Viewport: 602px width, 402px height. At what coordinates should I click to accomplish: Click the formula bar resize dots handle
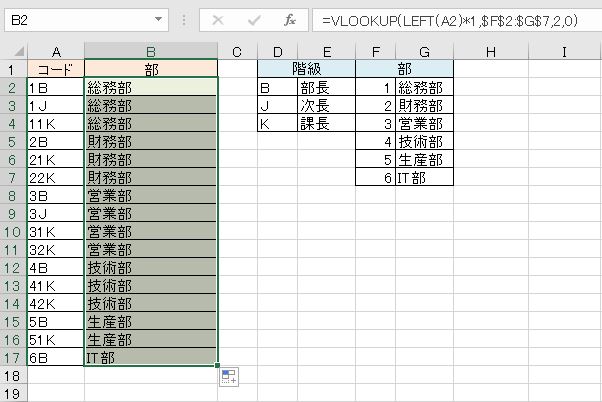click(184, 20)
